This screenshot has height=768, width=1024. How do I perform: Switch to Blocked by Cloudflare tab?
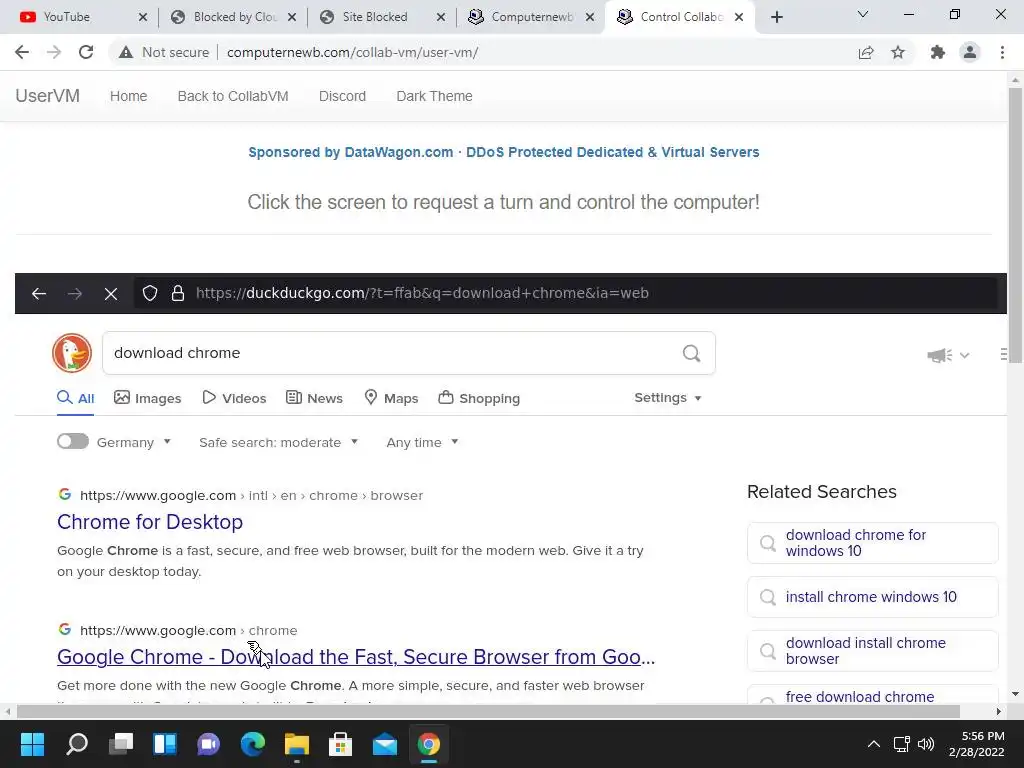(x=232, y=17)
